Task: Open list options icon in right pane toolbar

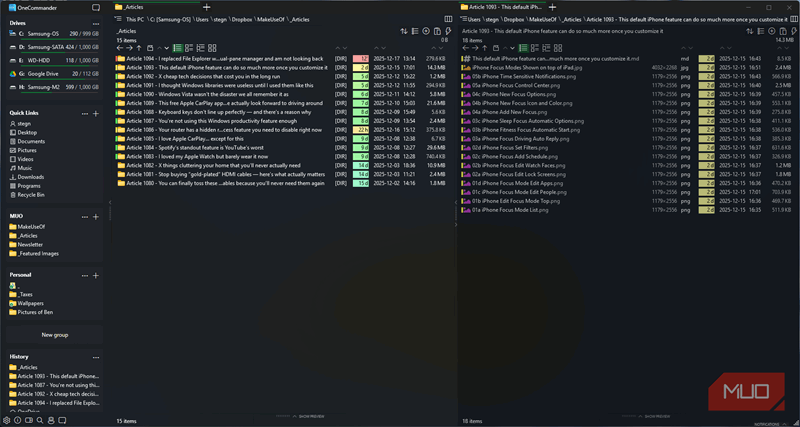Action: (x=761, y=31)
